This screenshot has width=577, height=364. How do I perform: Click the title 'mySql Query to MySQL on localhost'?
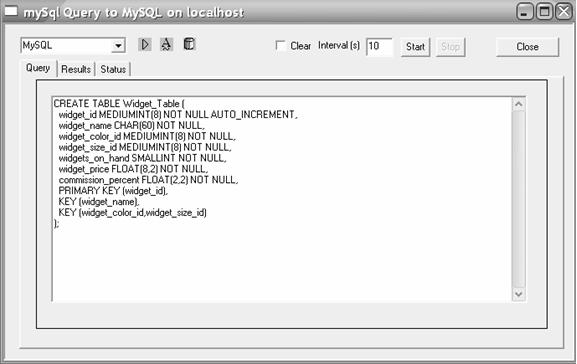tap(134, 13)
